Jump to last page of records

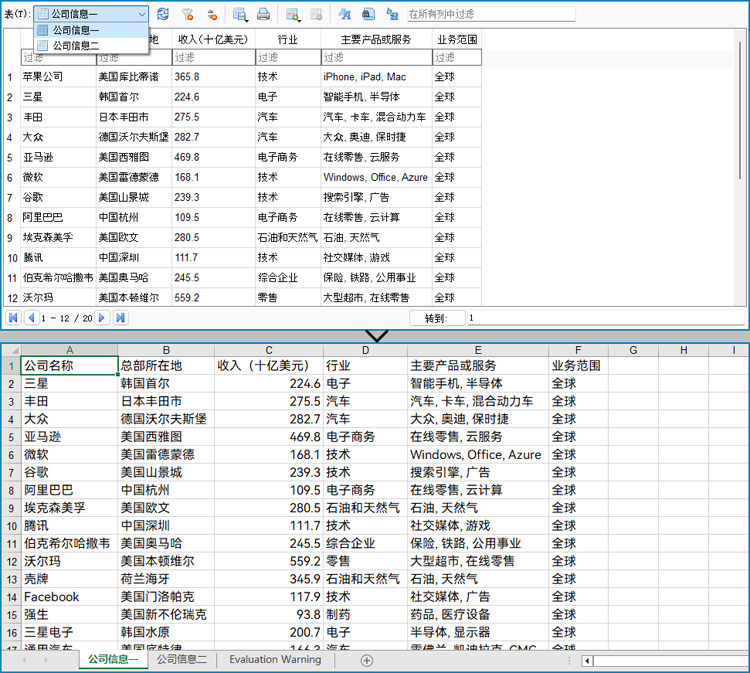(121, 318)
